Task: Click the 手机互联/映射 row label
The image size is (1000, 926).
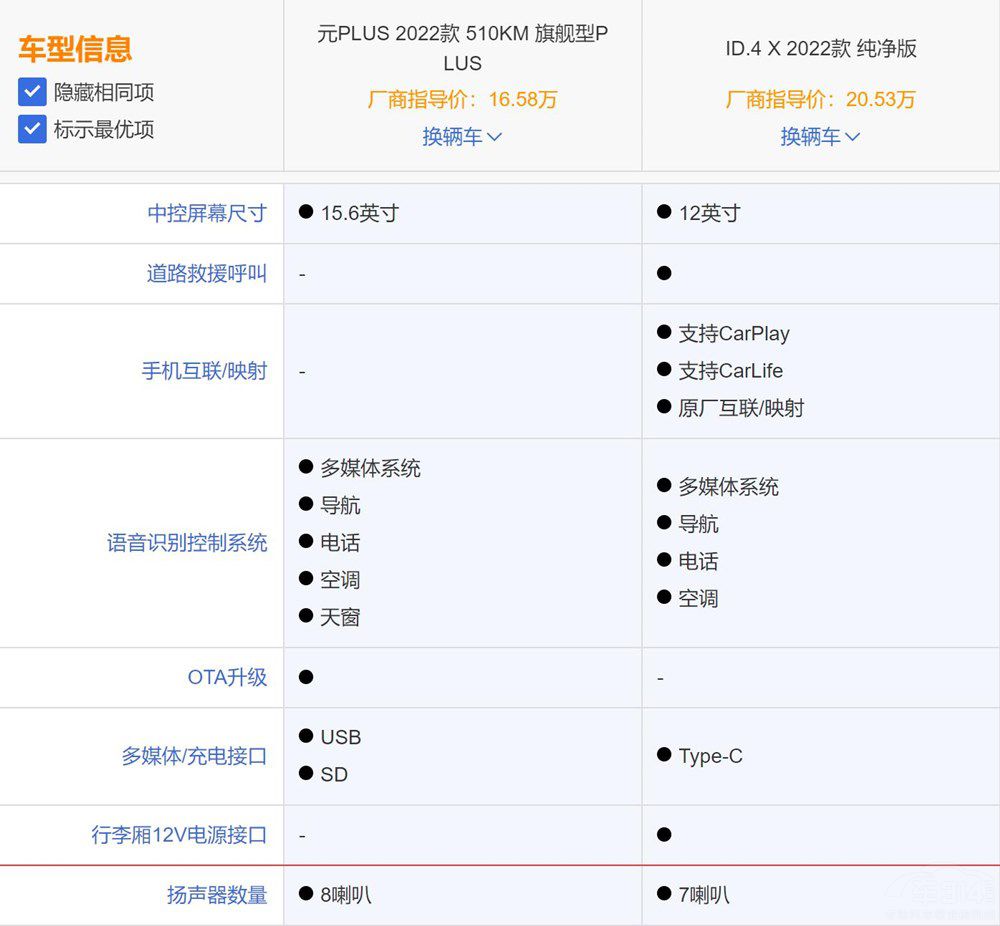Action: (204, 371)
